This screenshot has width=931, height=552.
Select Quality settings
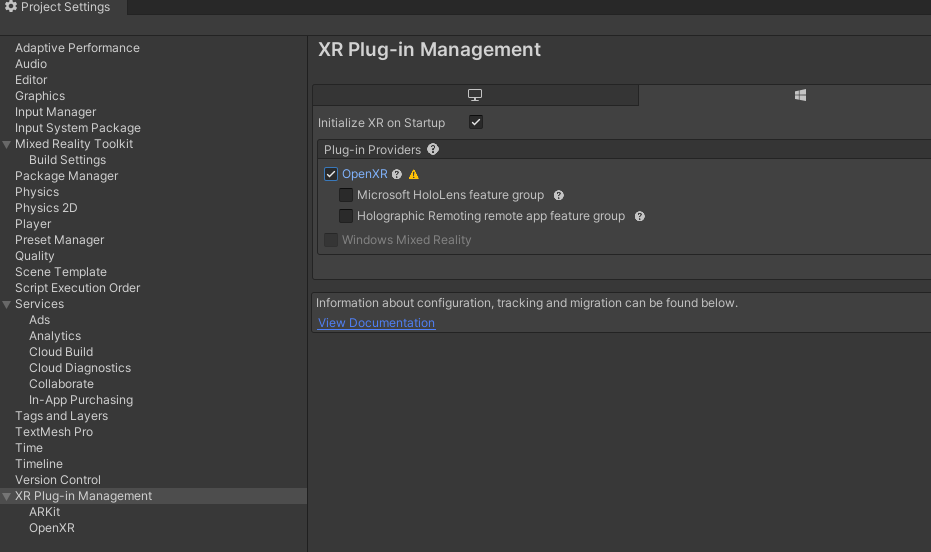[x=34, y=256]
